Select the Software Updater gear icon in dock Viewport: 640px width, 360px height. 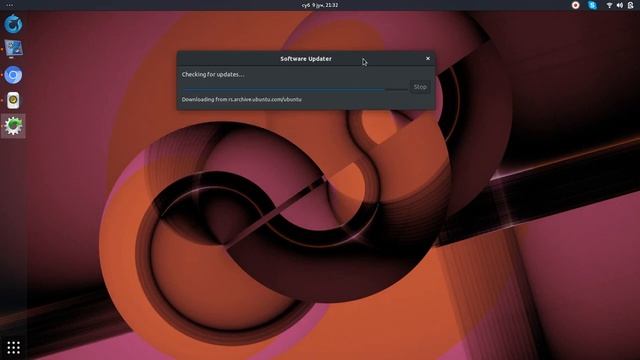tap(13, 126)
